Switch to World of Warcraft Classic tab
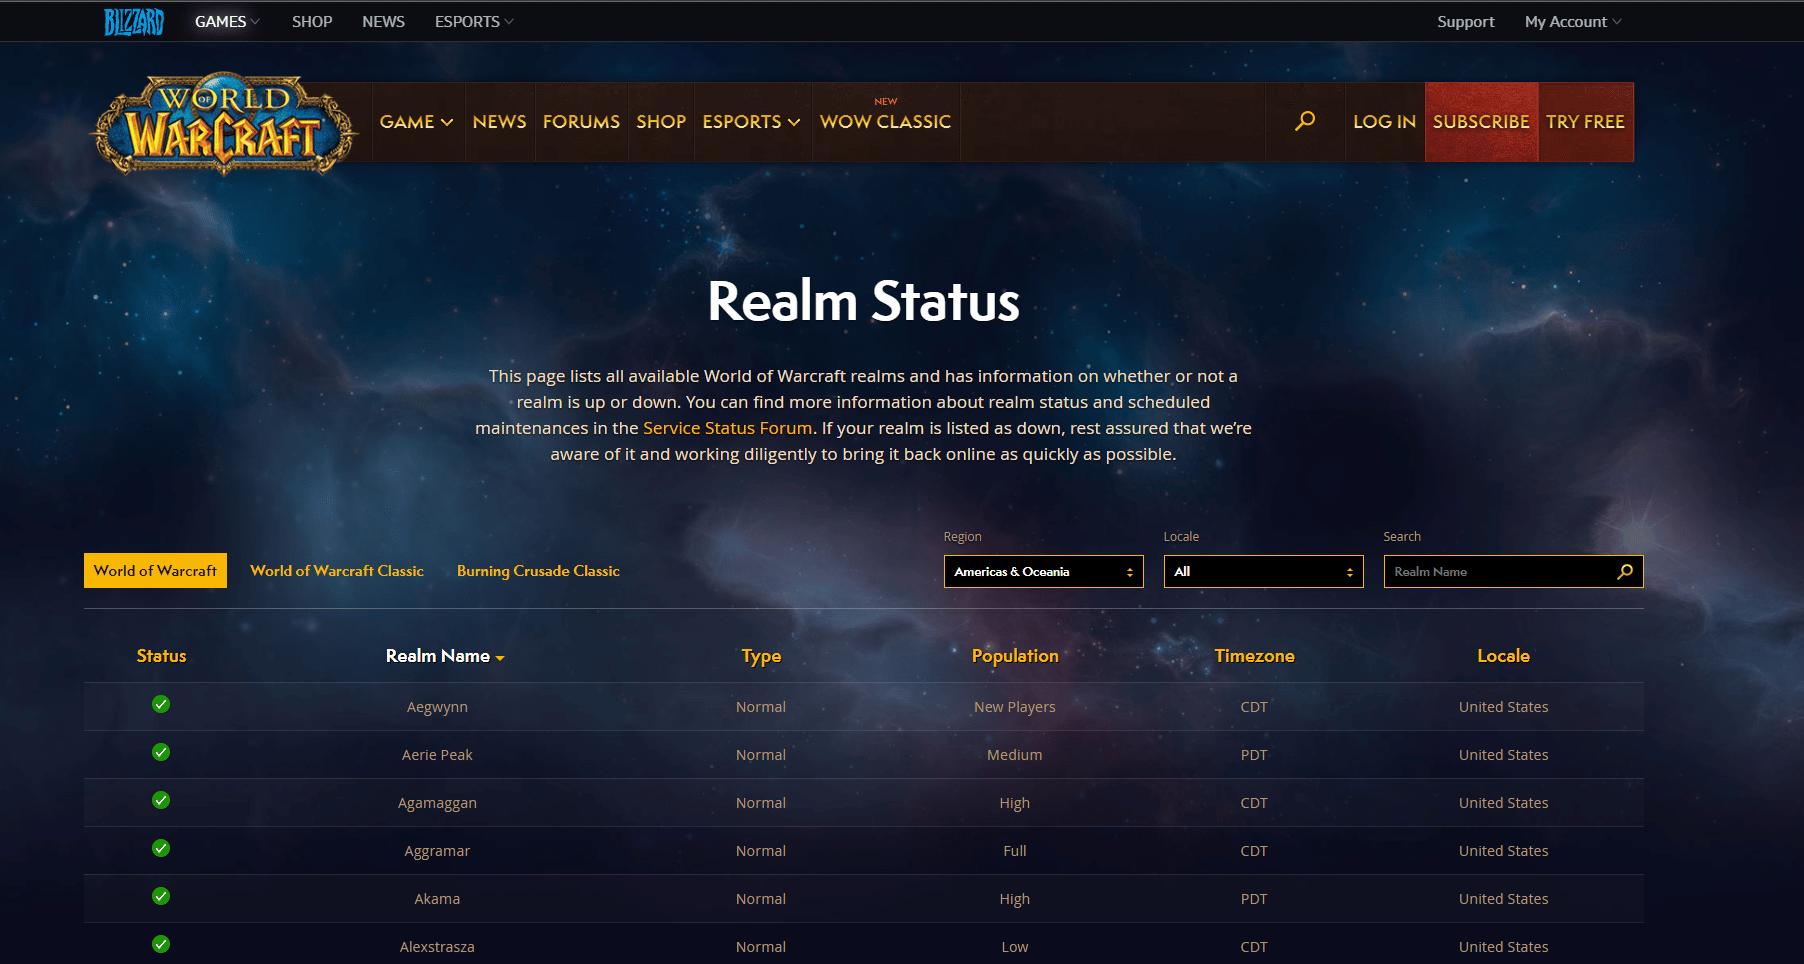 point(337,571)
